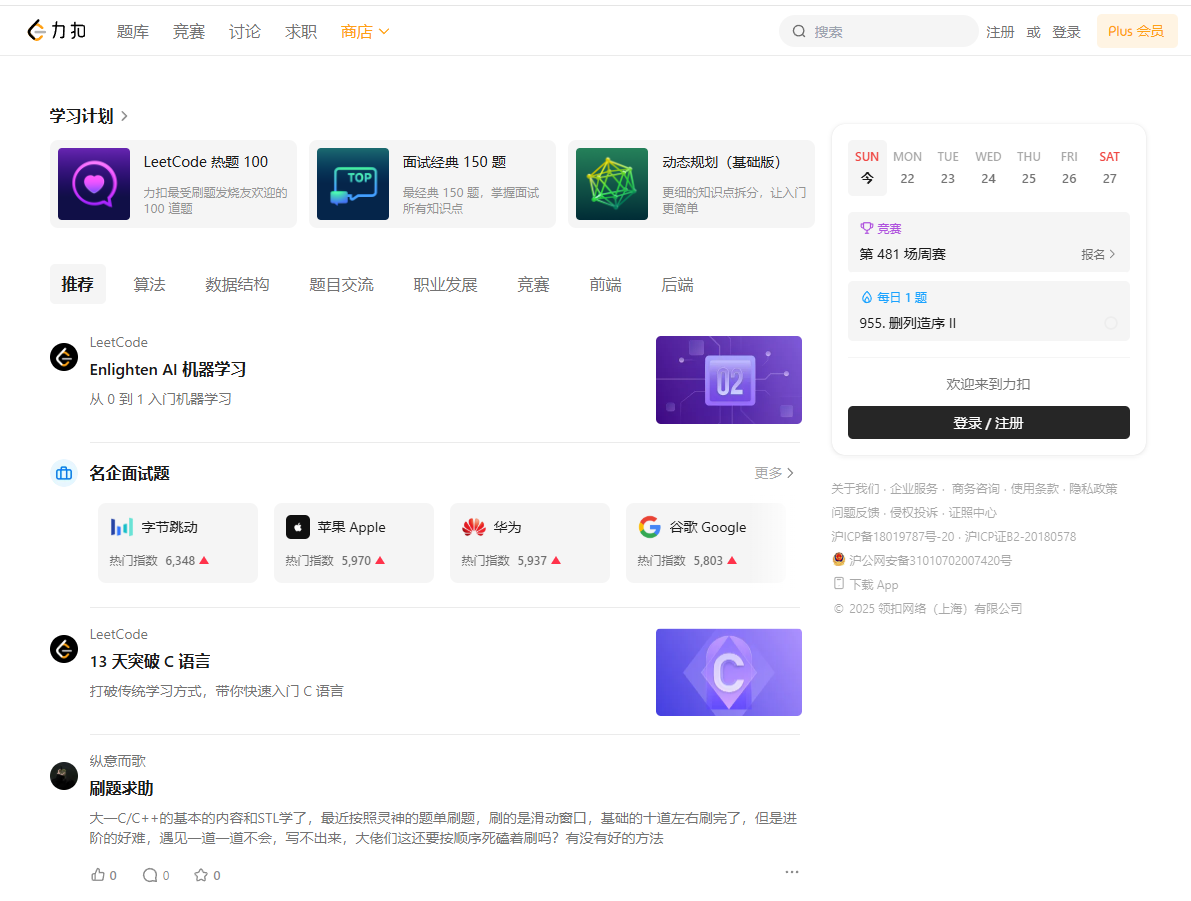Open the 求职 nav item
The image size is (1191, 901).
[301, 31]
